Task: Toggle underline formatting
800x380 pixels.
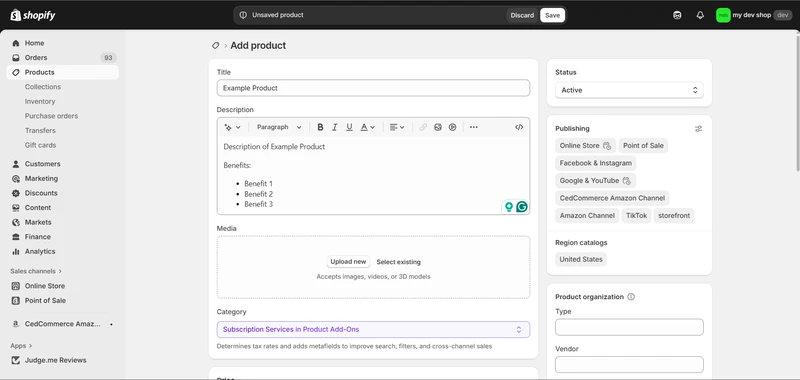Action: (349, 127)
